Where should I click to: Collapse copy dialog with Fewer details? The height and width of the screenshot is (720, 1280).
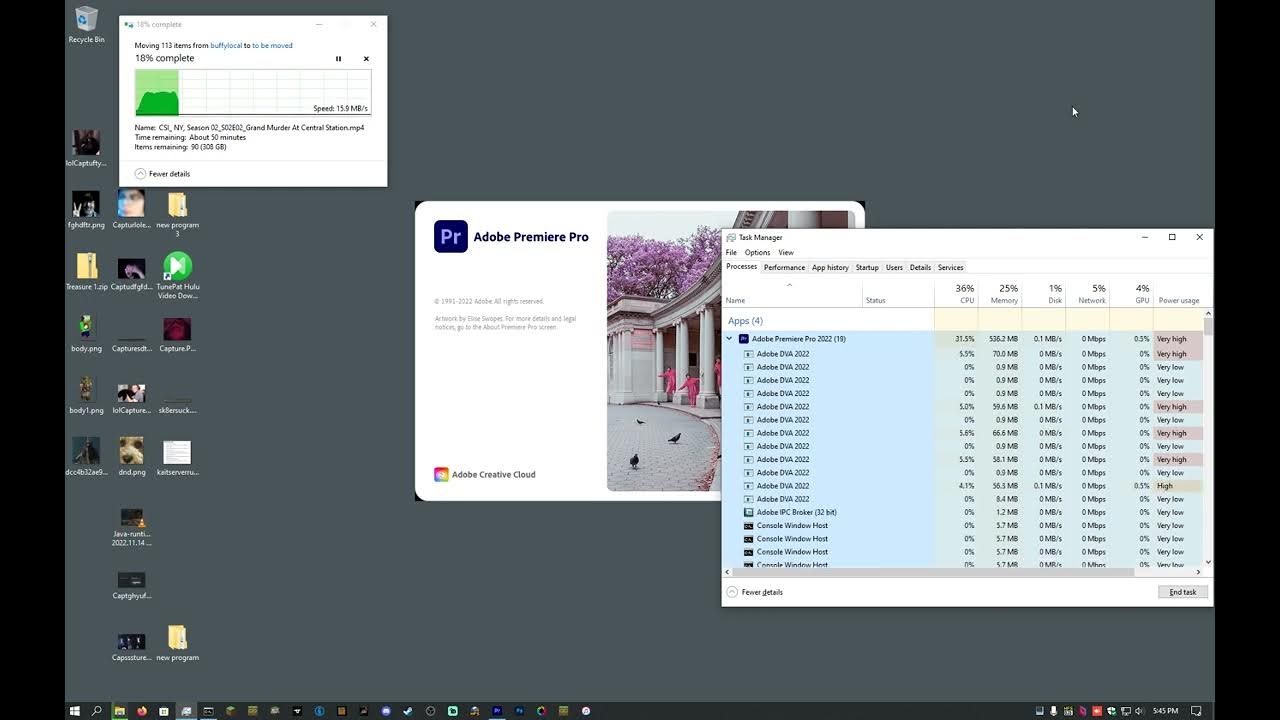[163, 174]
